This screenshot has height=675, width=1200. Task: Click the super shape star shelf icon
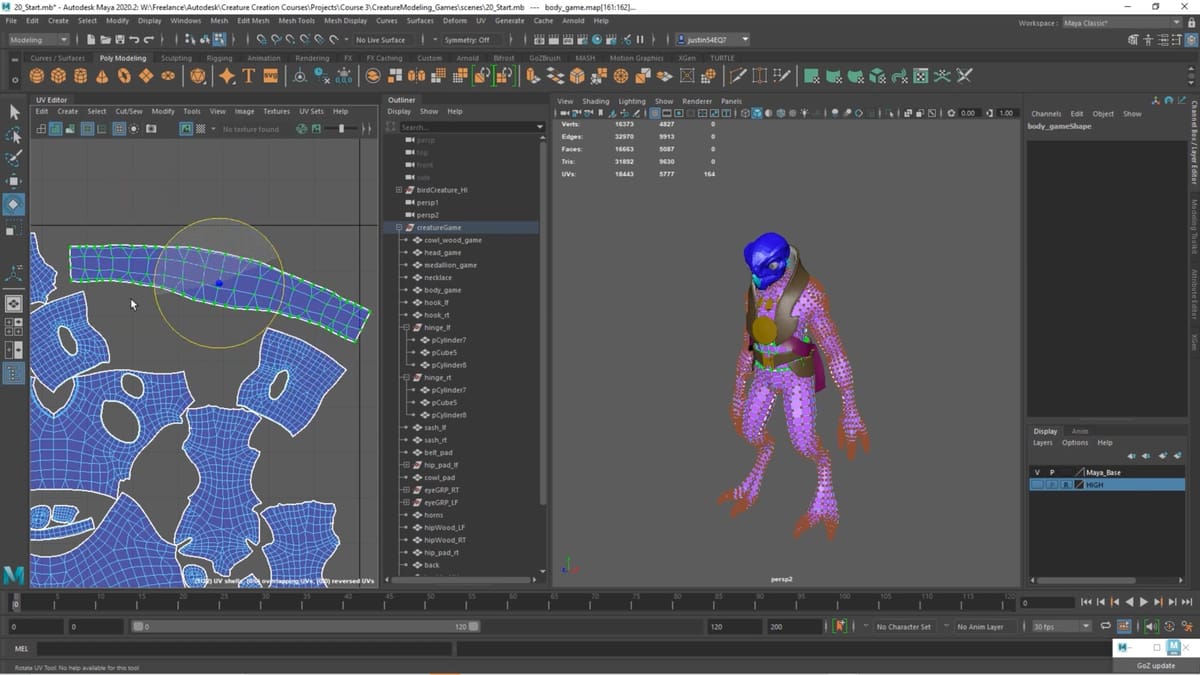(226, 76)
